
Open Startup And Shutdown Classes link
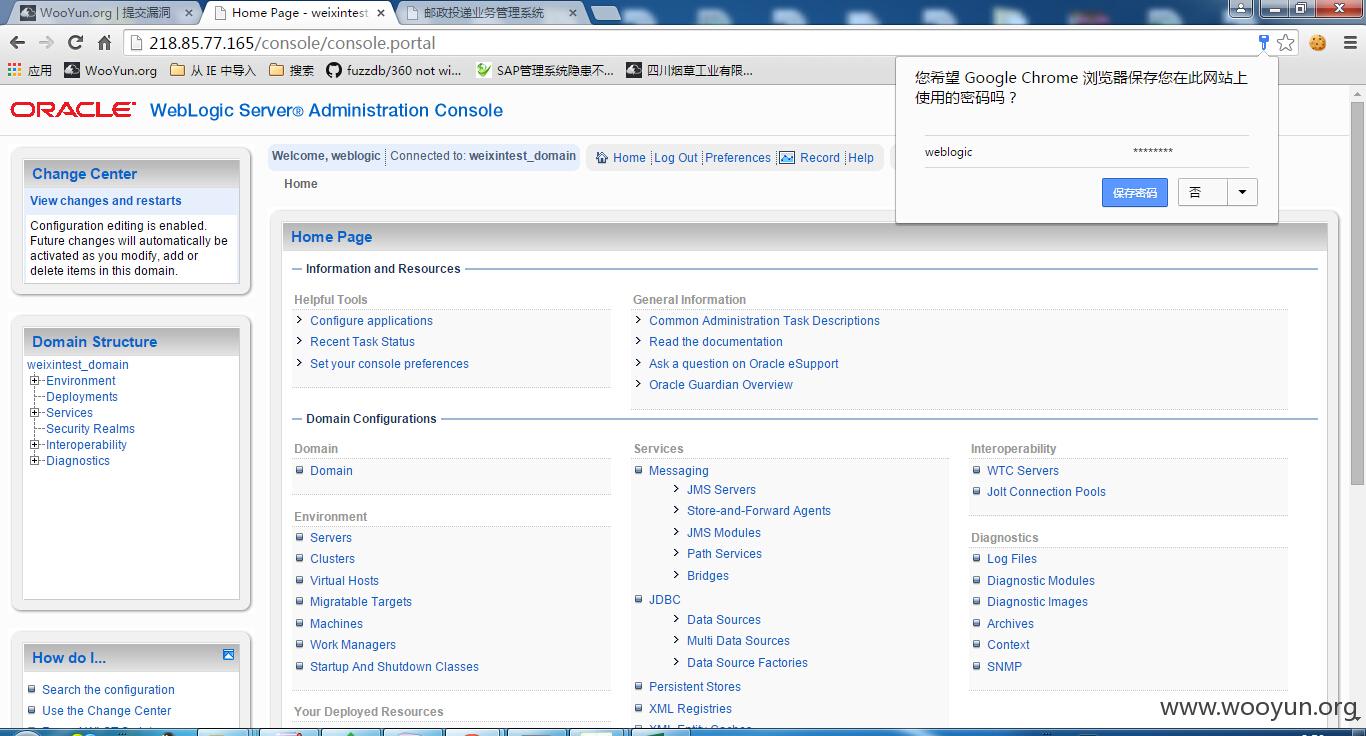coord(394,667)
